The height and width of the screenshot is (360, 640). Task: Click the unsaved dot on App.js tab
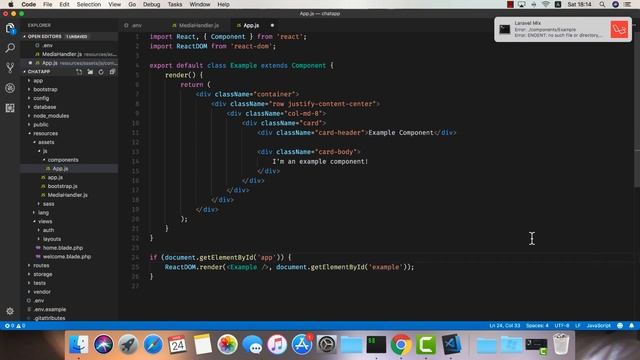pos(272,25)
